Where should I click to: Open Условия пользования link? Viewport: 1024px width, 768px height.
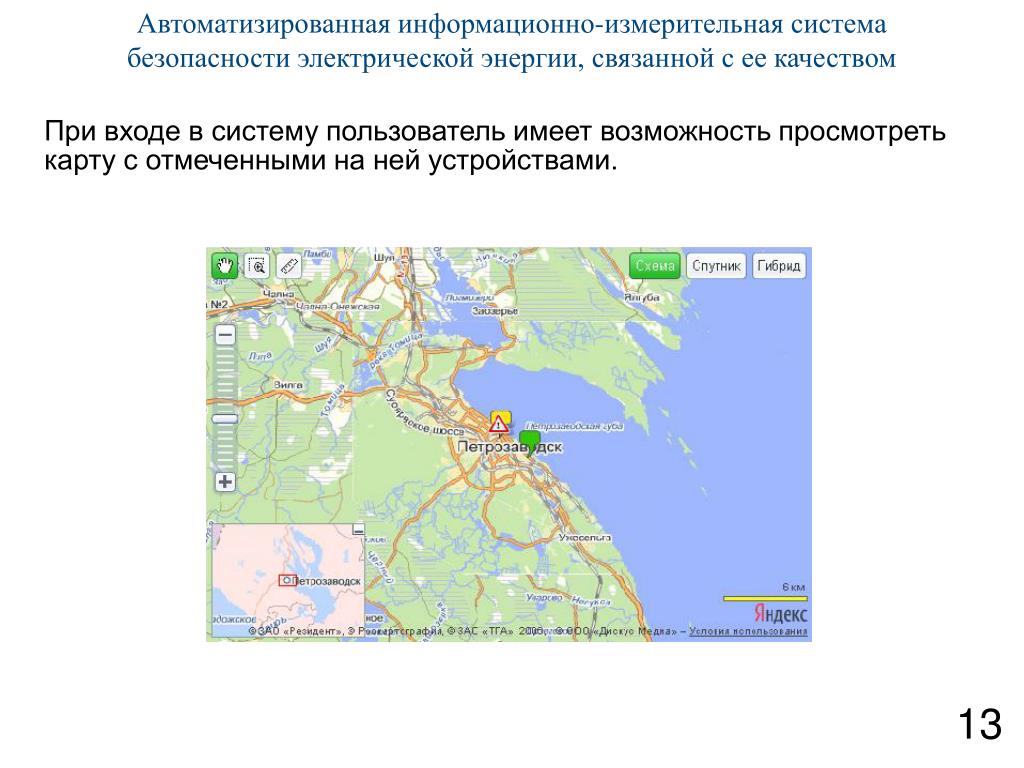tap(748, 632)
